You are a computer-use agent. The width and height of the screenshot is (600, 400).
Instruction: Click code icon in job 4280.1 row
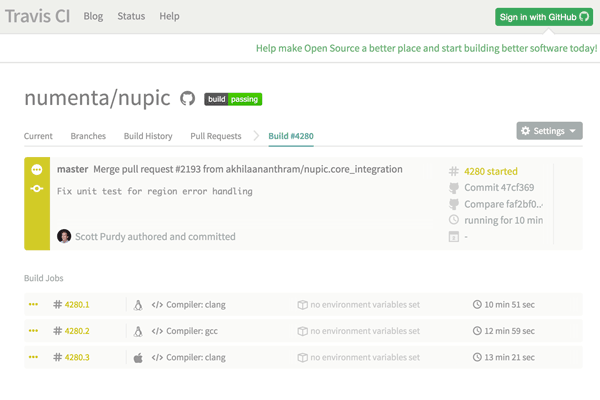(x=157, y=305)
